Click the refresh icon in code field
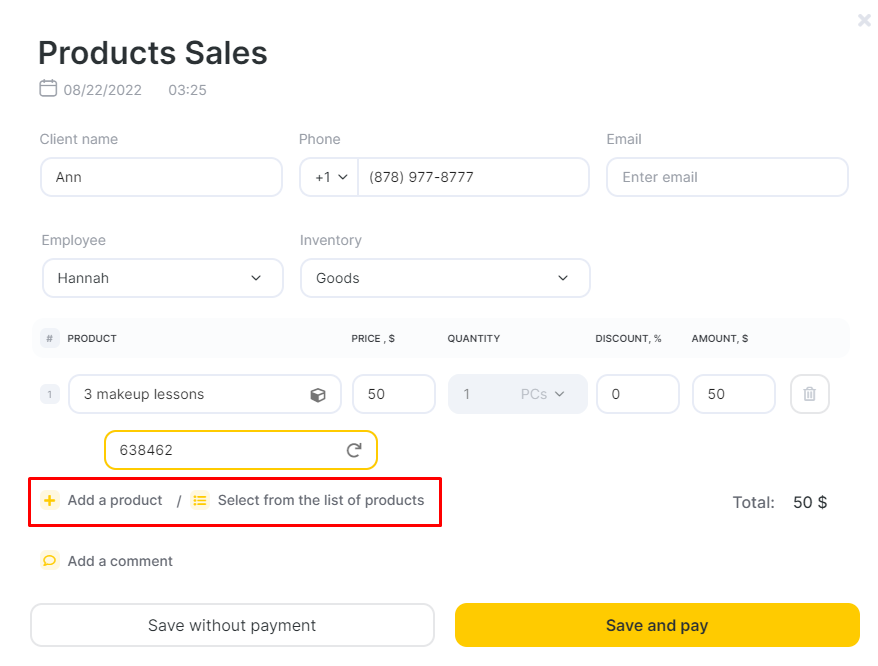878x666 pixels. click(354, 450)
